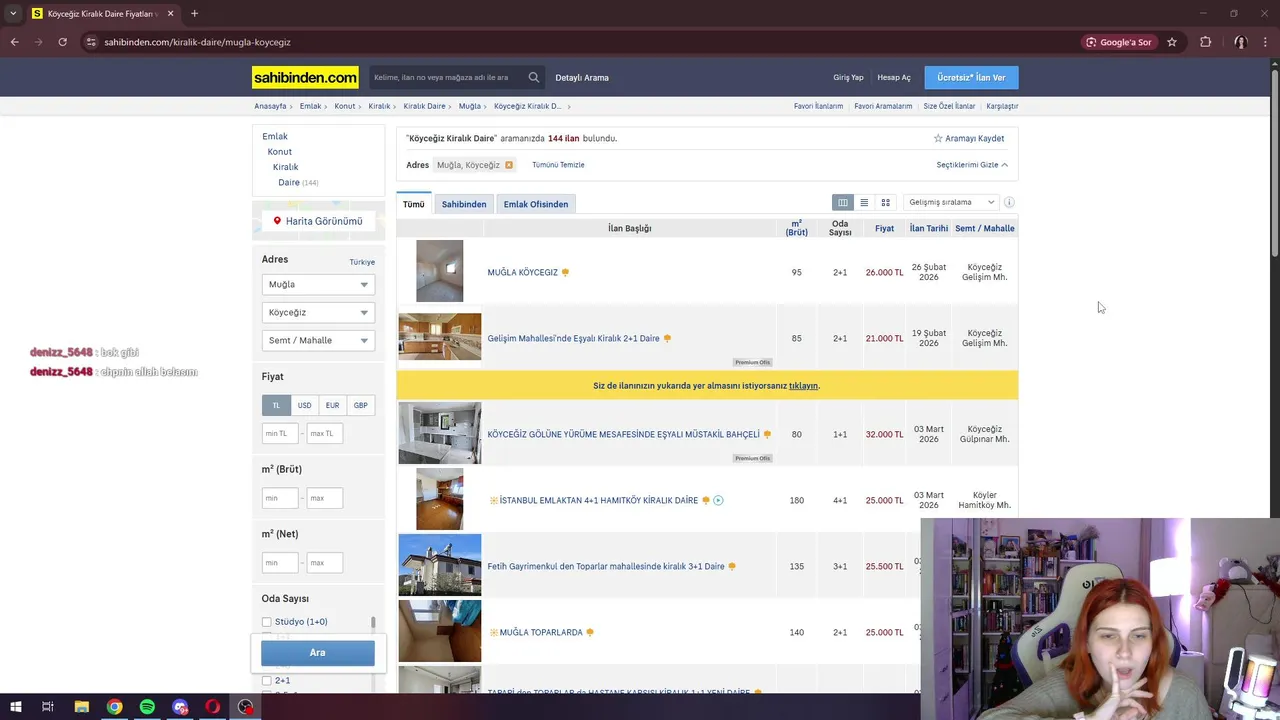Open Gelişmiş sıralama sort dropdown

coord(951,202)
